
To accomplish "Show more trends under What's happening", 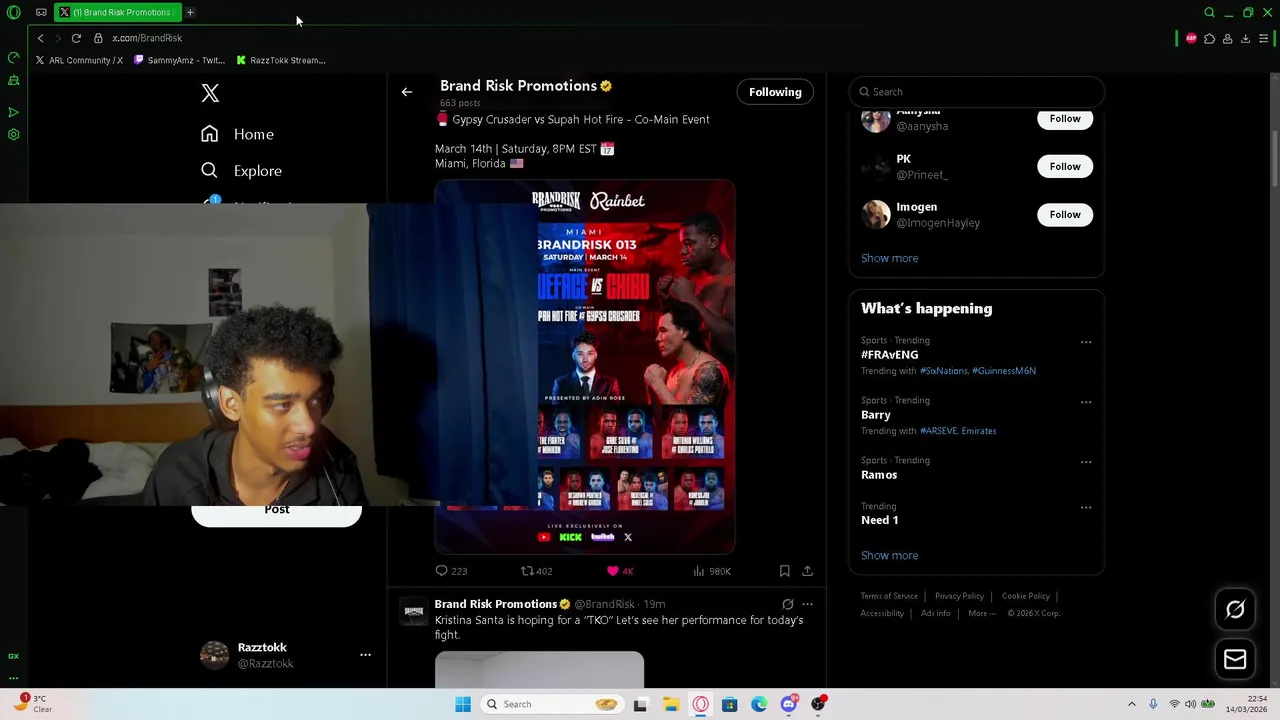I will point(889,555).
